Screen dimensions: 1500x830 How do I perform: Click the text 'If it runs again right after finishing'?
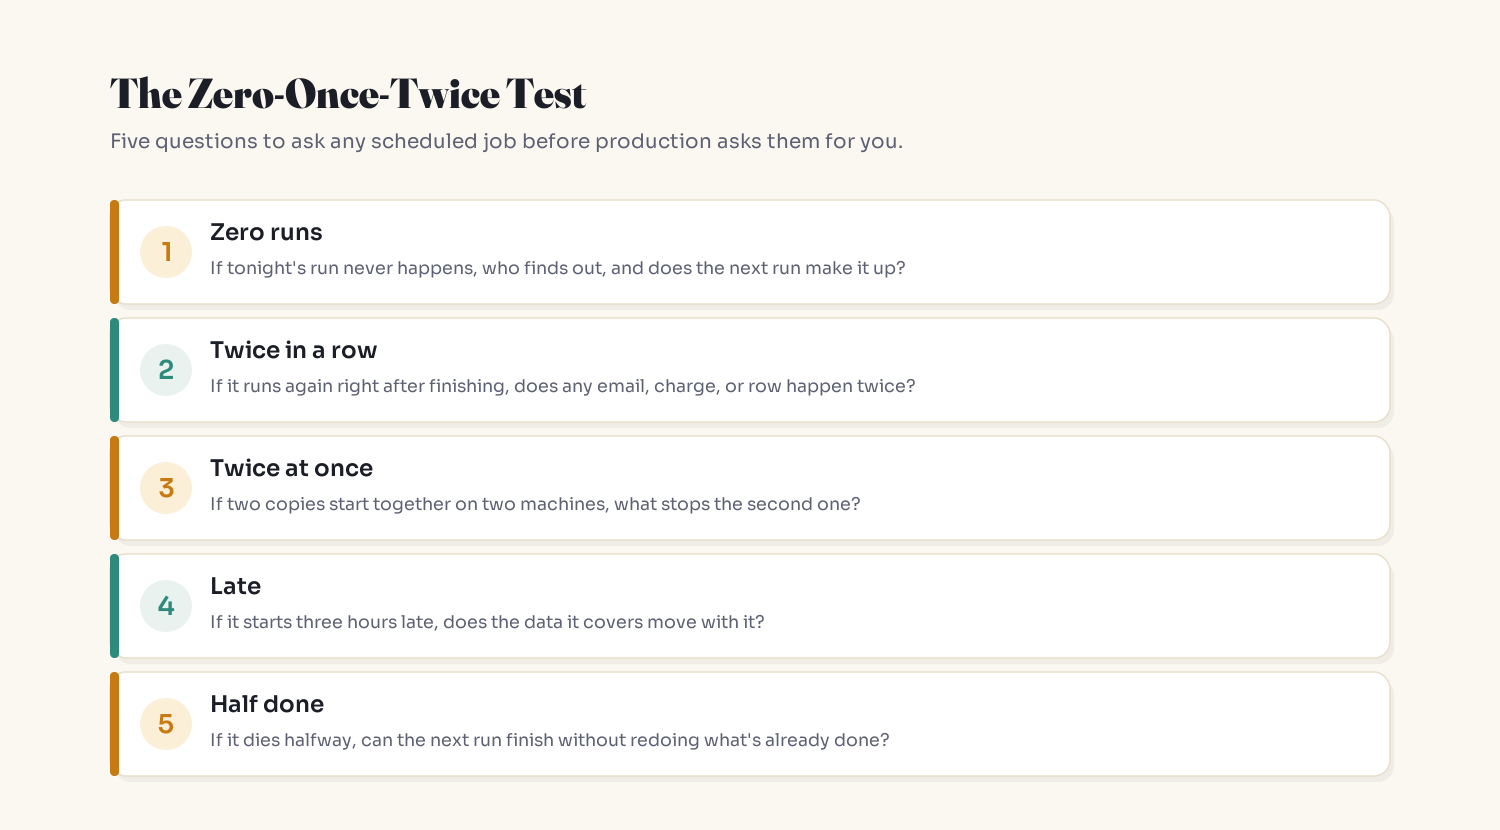click(x=359, y=386)
